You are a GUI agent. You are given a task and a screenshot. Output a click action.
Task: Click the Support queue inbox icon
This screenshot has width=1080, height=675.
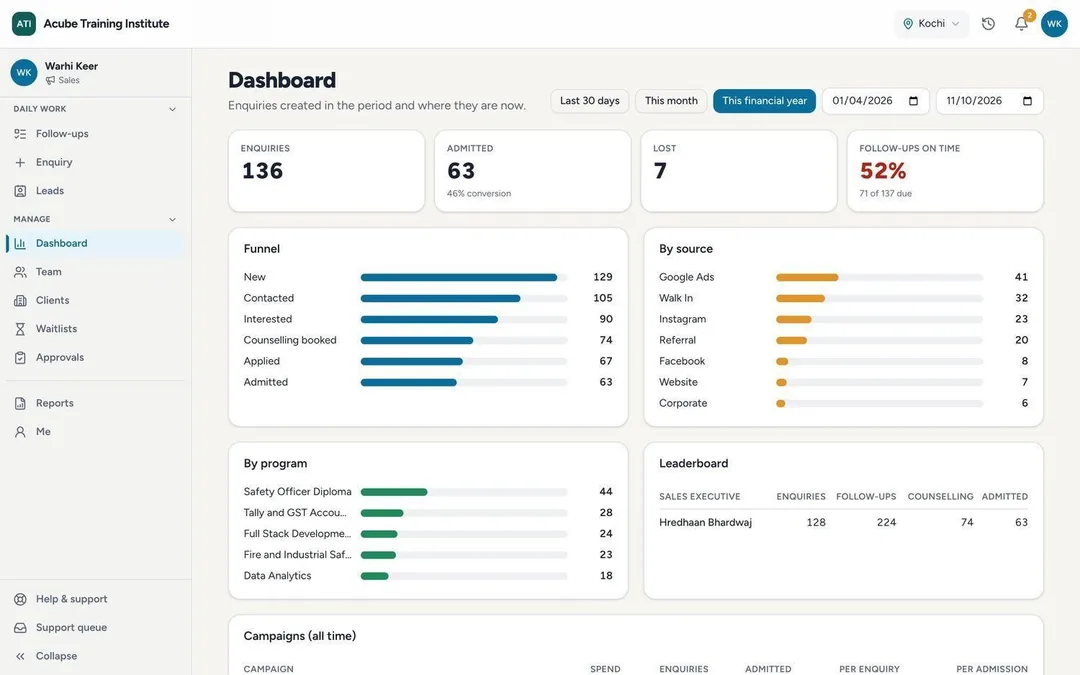(20, 627)
